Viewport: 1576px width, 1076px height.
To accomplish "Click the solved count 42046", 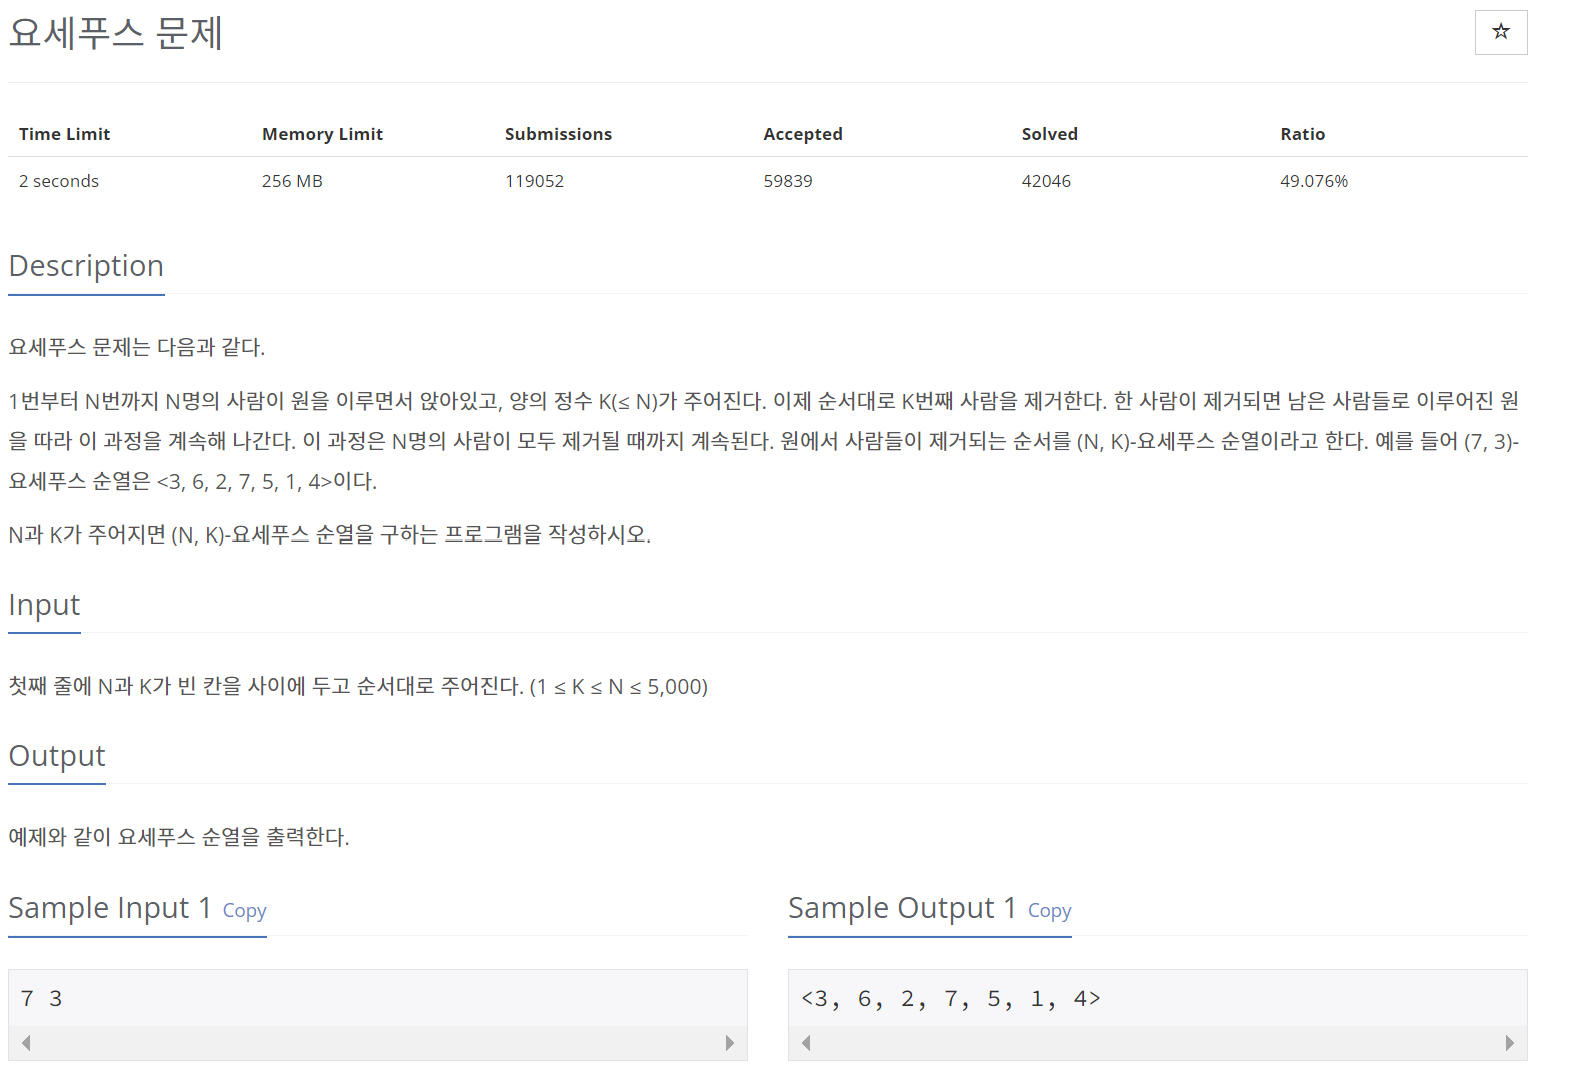I will [1046, 181].
